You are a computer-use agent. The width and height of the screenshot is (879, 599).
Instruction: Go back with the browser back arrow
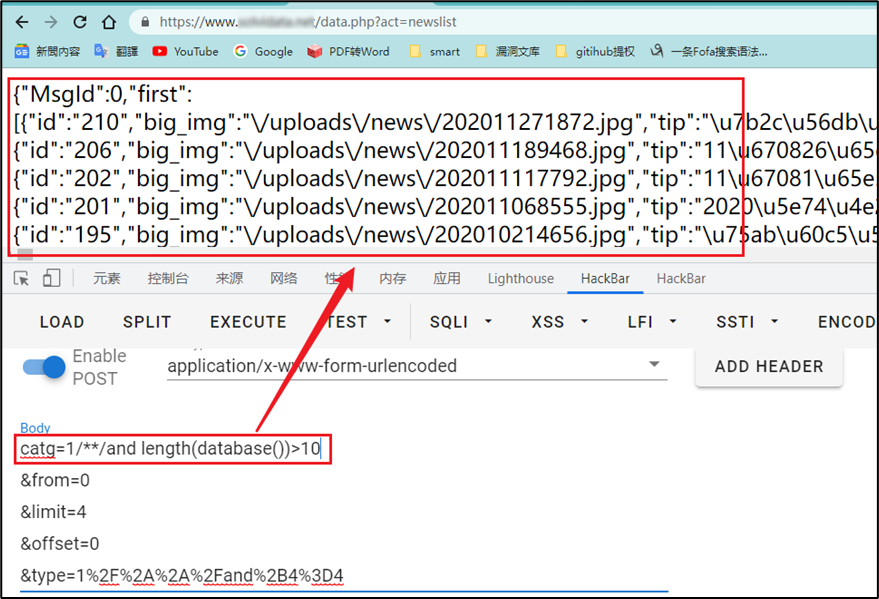point(22,22)
